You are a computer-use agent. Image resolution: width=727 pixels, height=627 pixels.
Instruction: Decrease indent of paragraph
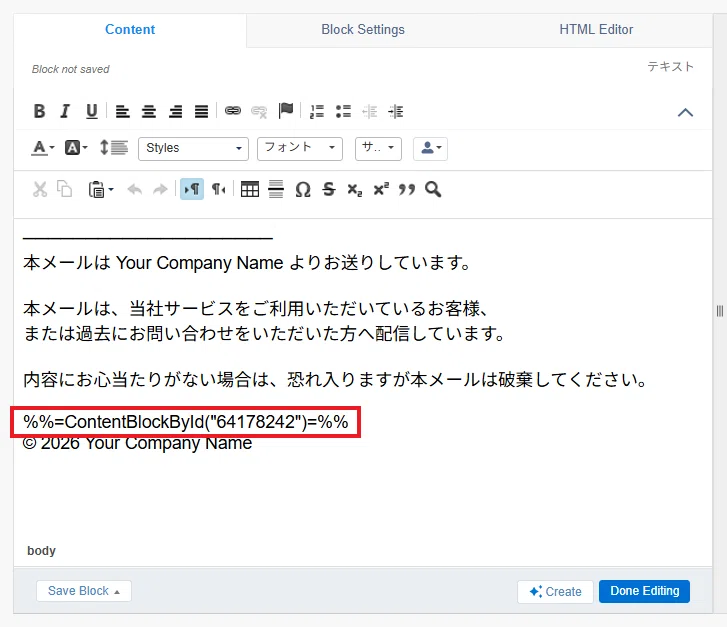[370, 111]
